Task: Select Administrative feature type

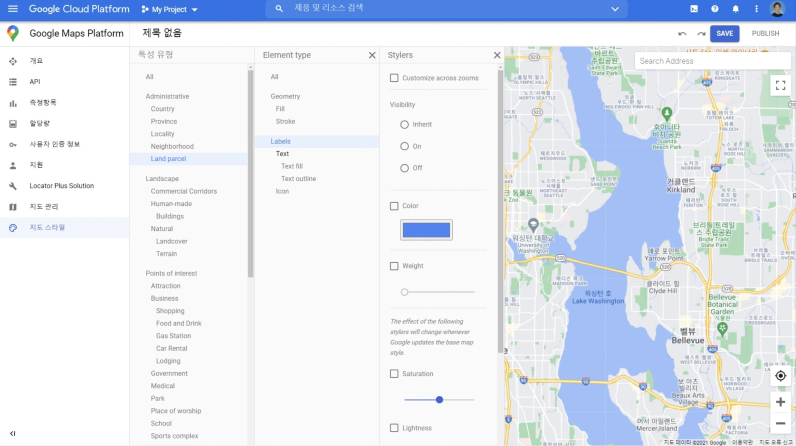Action: (x=167, y=96)
